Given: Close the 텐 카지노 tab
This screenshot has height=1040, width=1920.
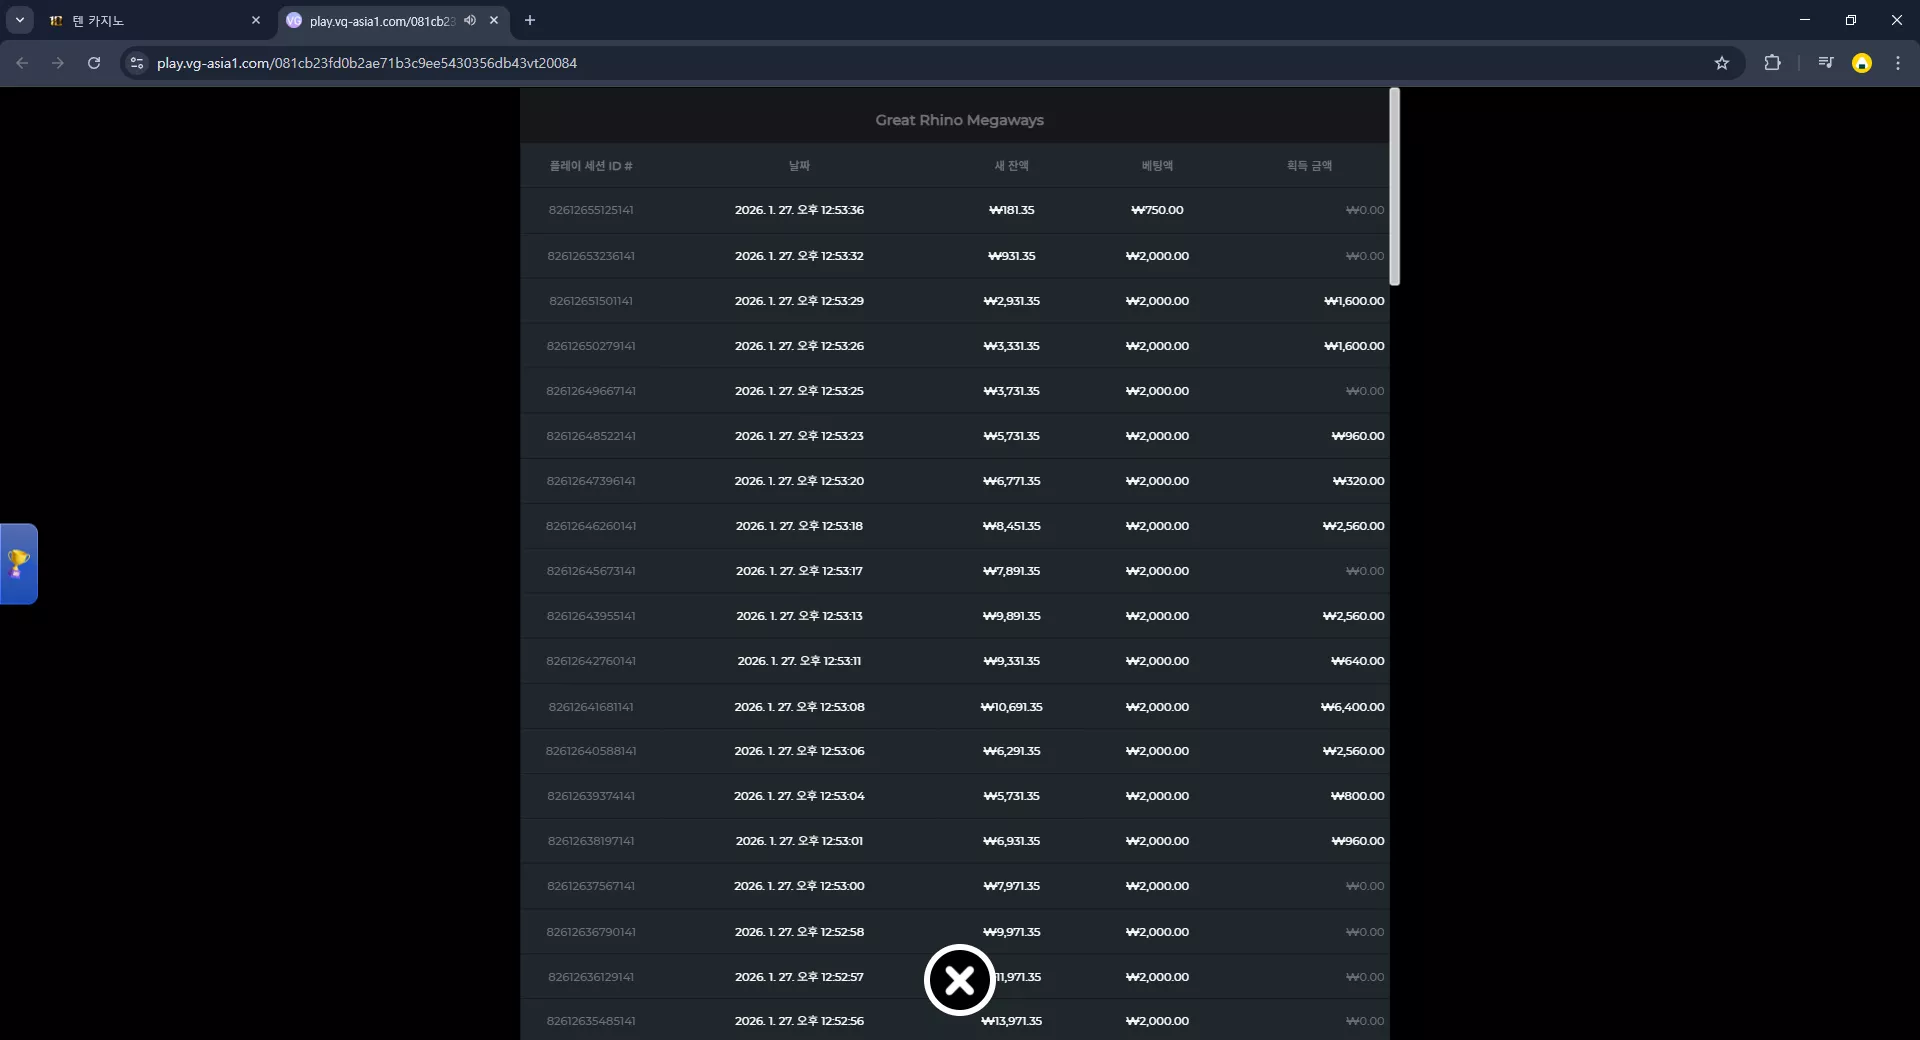Looking at the screenshot, I should pos(256,20).
